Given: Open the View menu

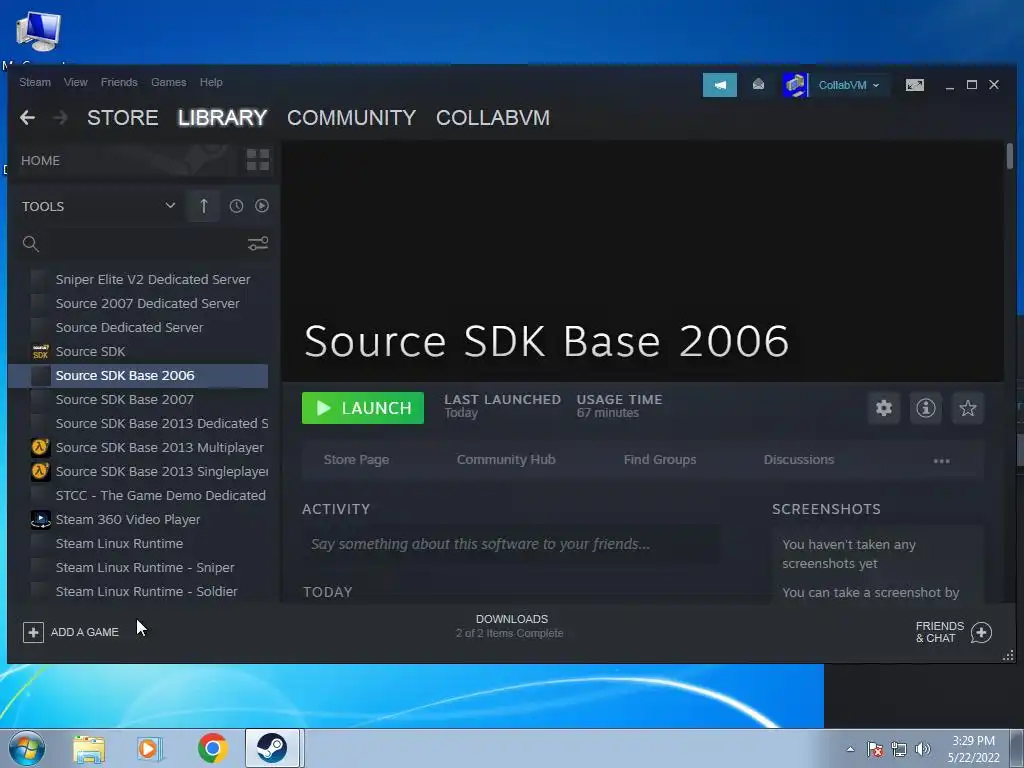Looking at the screenshot, I should click(76, 82).
